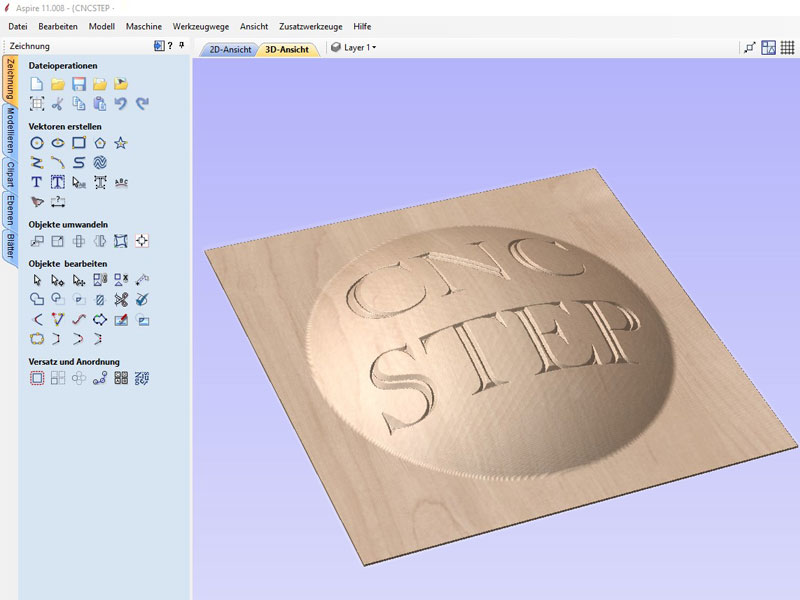The height and width of the screenshot is (600, 800).
Task: Select the Blätter side tab
Action: click(10, 246)
